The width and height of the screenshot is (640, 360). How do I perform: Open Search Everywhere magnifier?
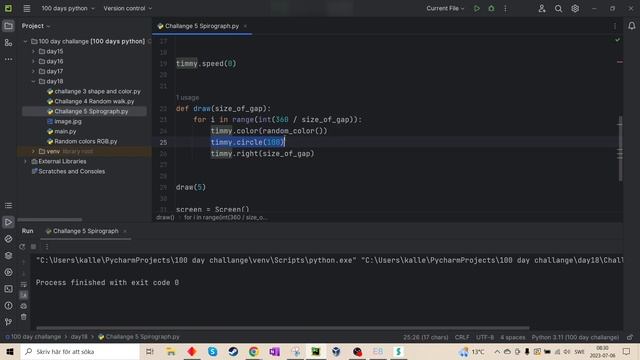coord(558,8)
